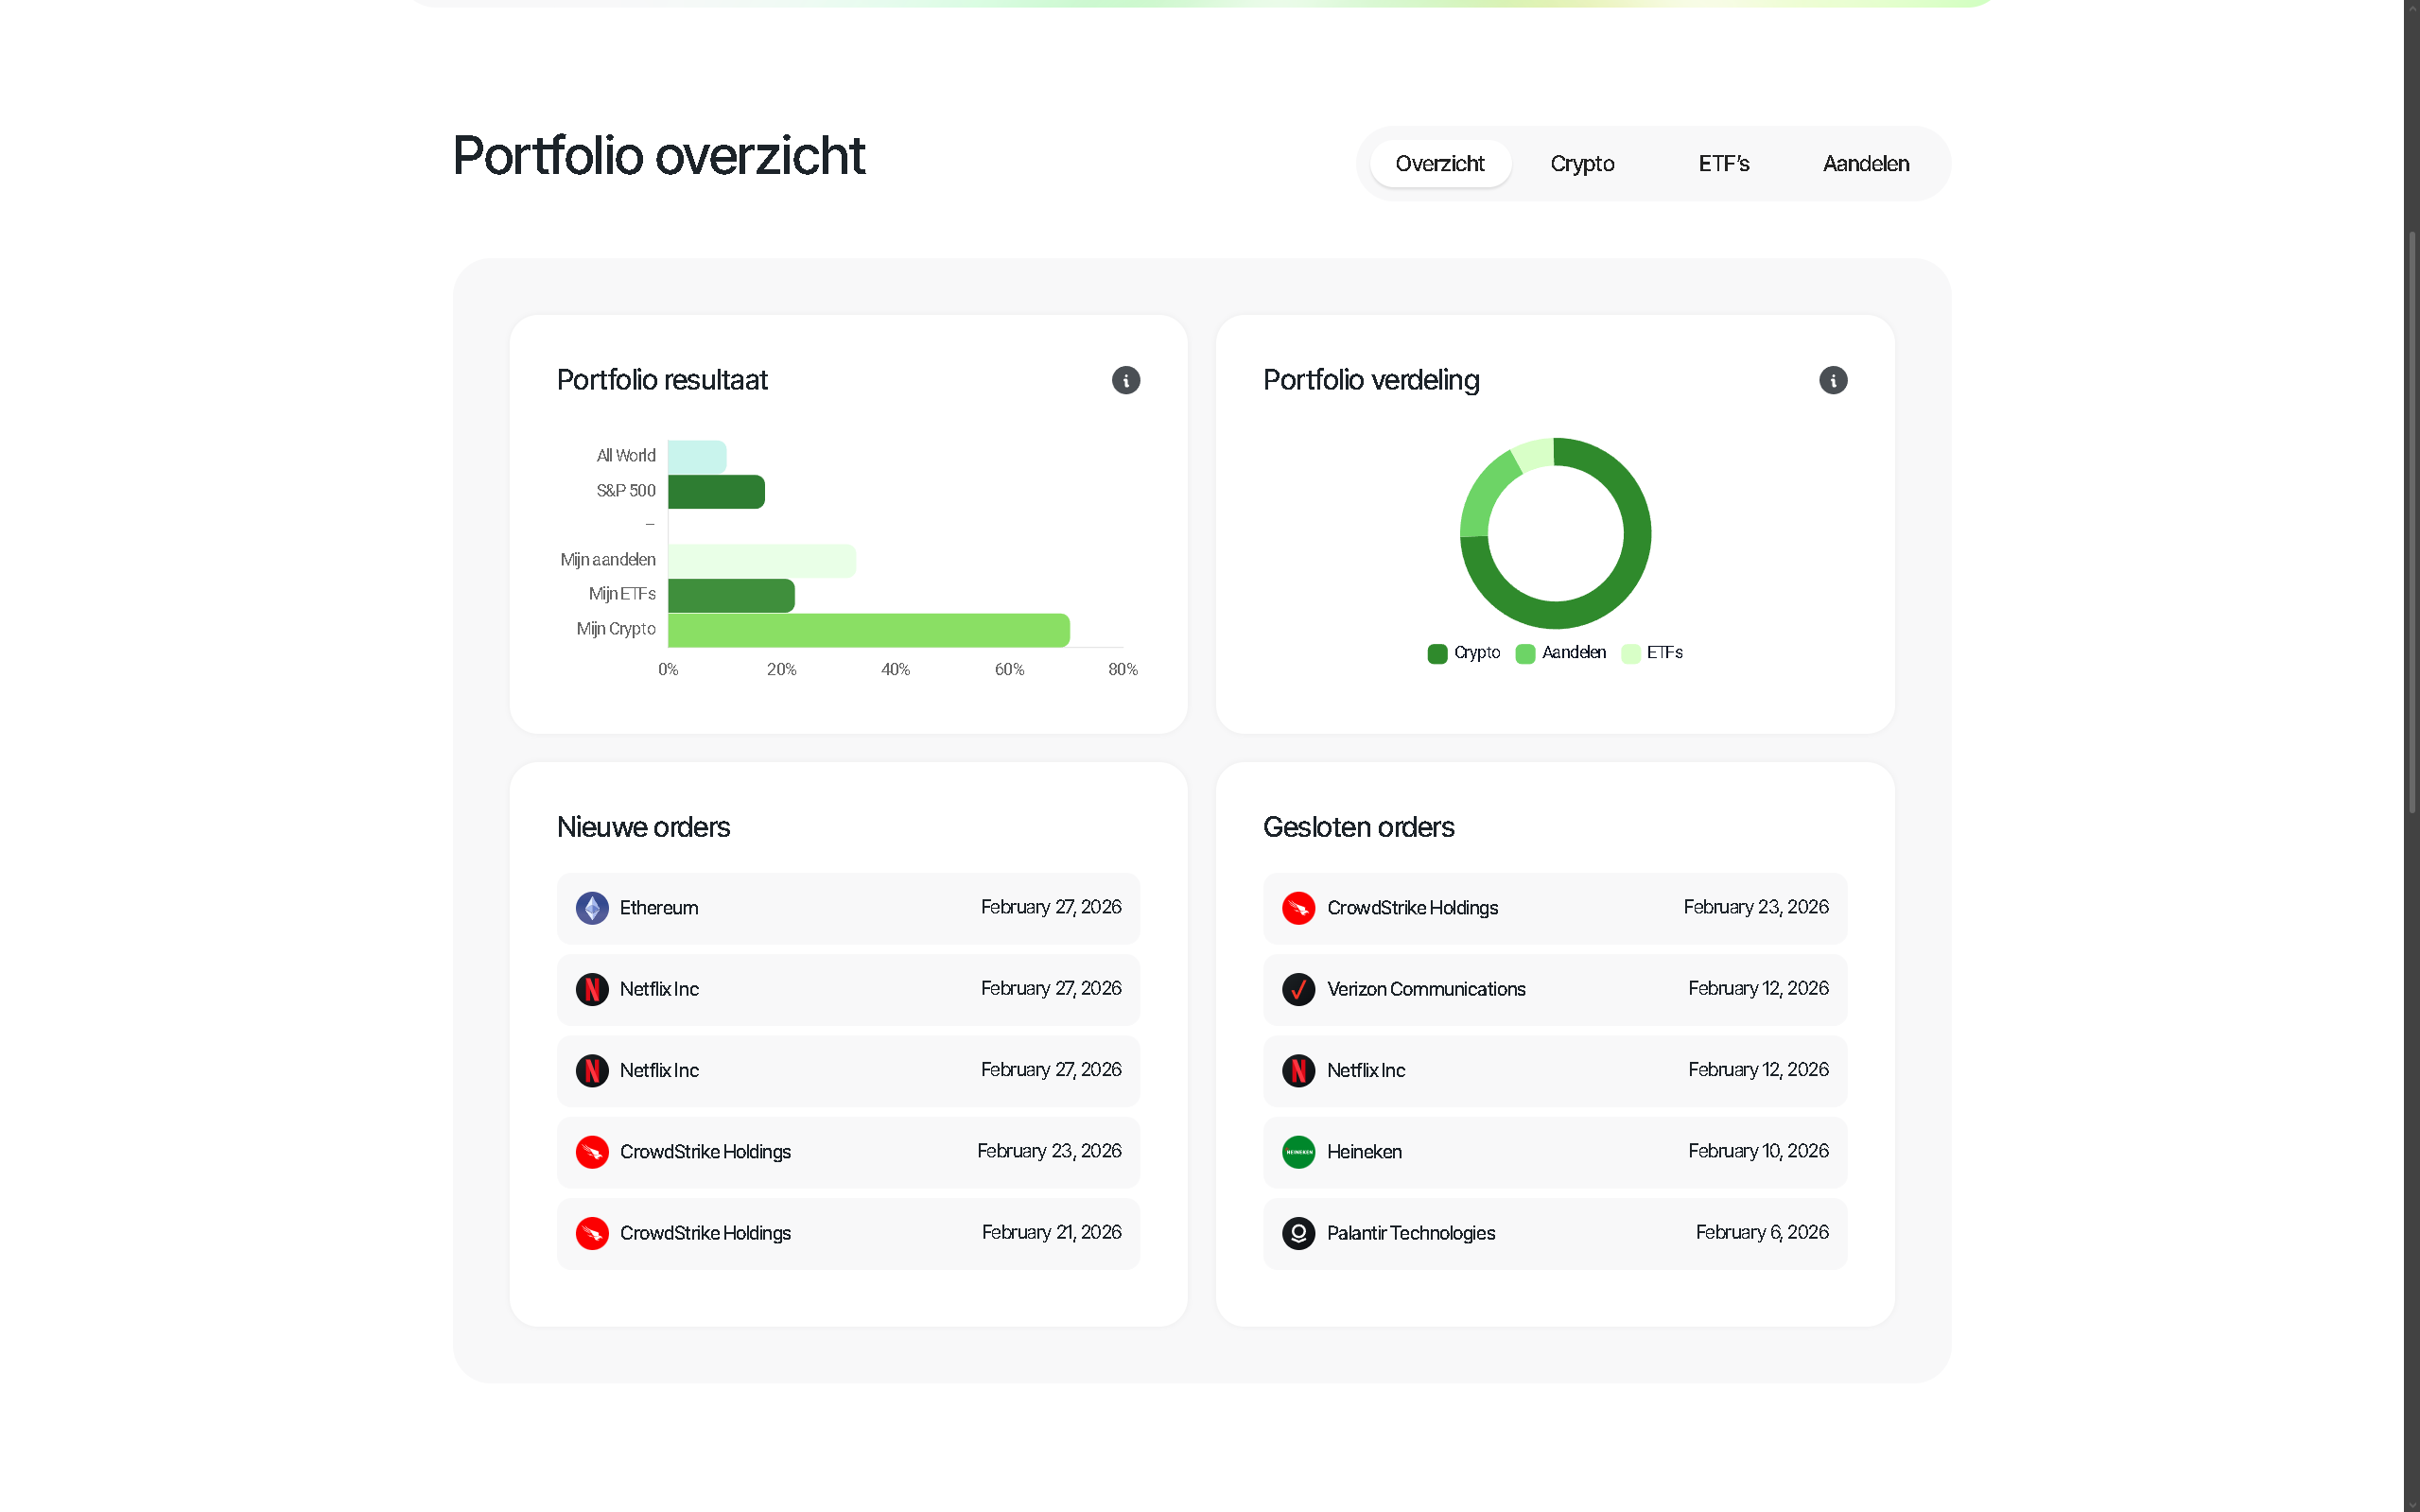Select the Overzicht tab

pos(1439,164)
